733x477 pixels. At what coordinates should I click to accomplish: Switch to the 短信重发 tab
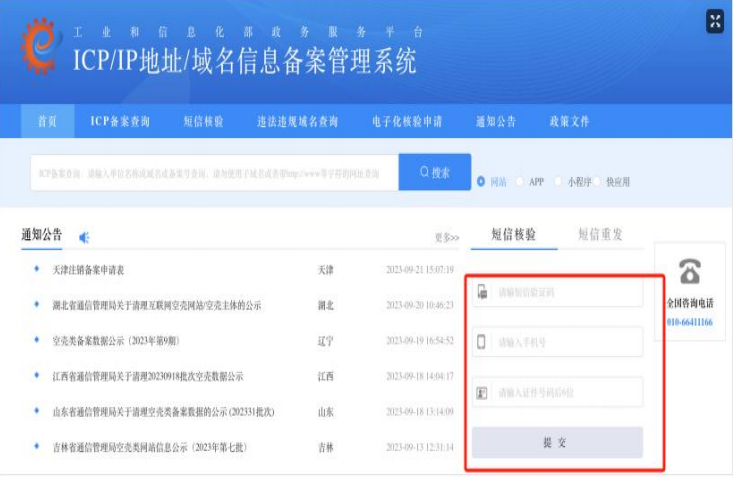[x=600, y=234]
